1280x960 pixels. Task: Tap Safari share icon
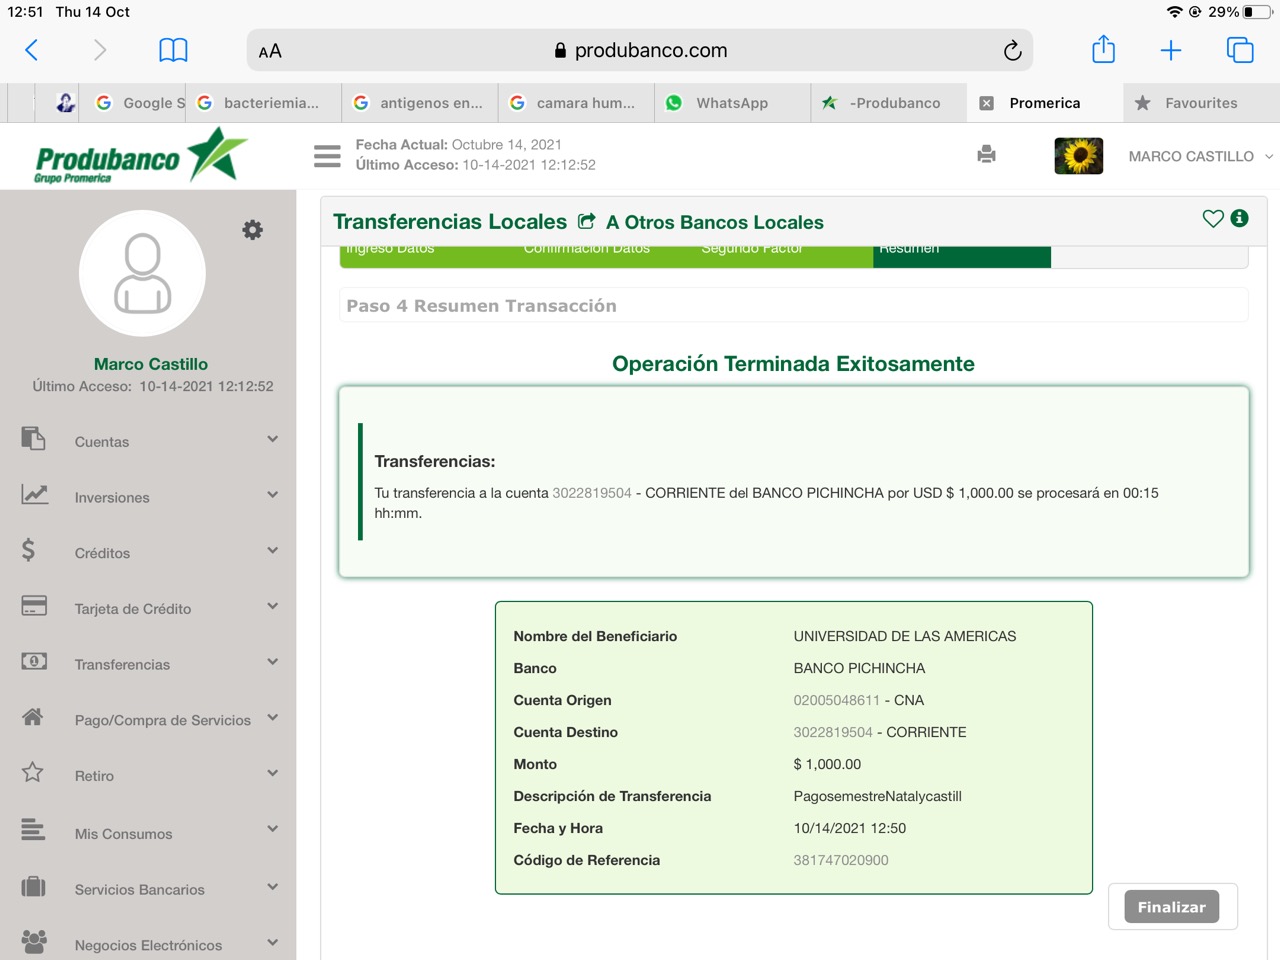(x=1103, y=50)
